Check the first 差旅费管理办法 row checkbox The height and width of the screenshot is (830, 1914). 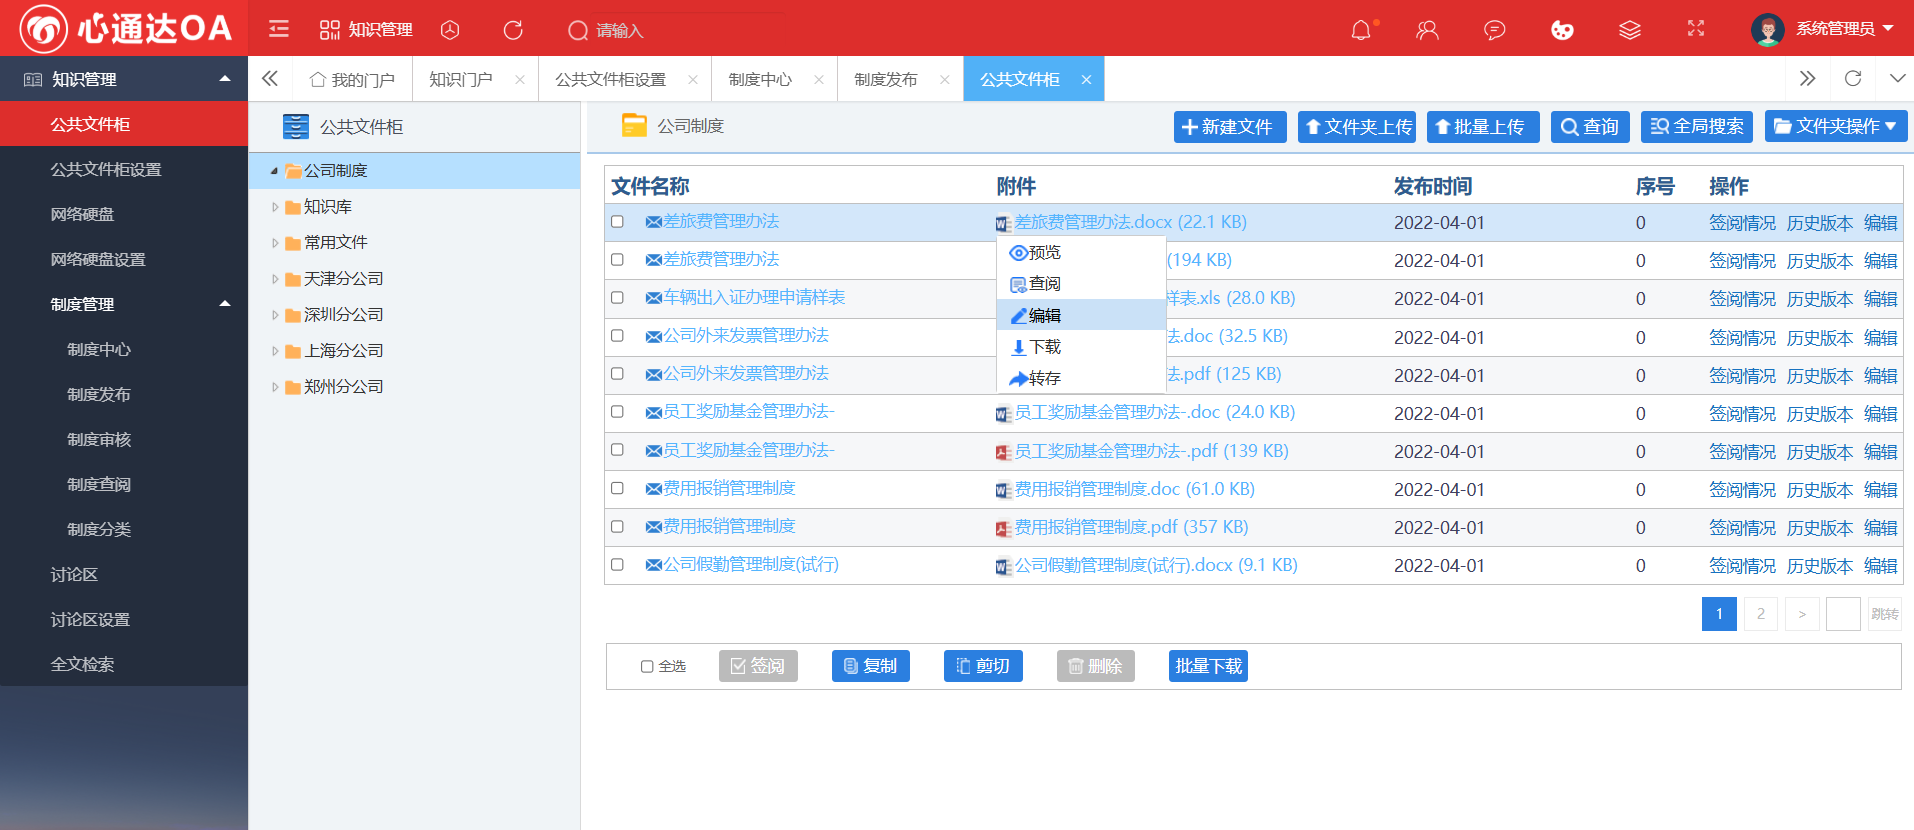coord(617,221)
